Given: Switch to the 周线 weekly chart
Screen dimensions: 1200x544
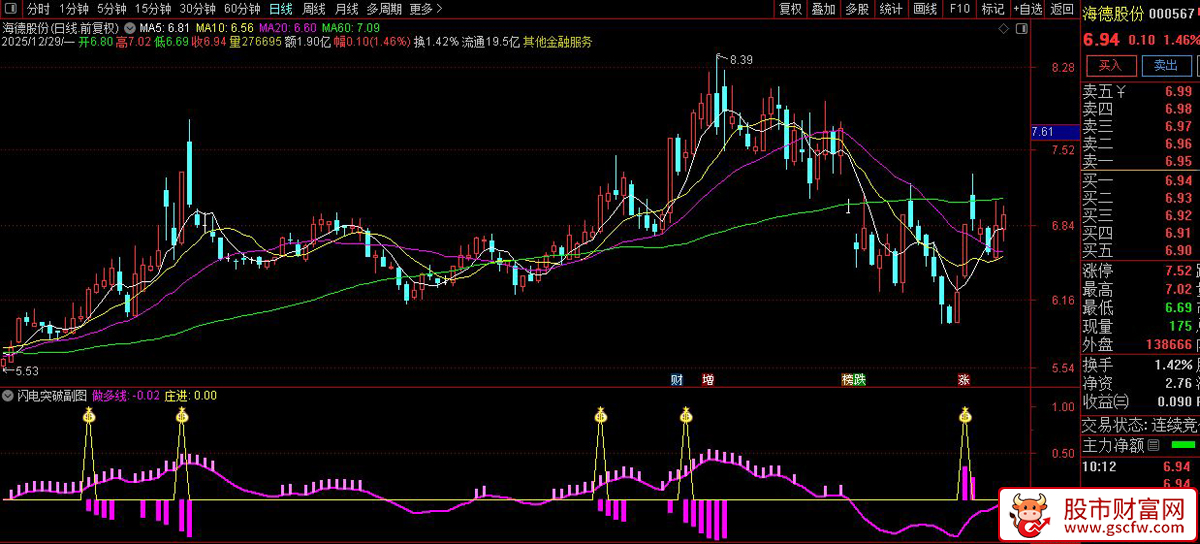Looking at the screenshot, I should pyautogui.click(x=314, y=9).
